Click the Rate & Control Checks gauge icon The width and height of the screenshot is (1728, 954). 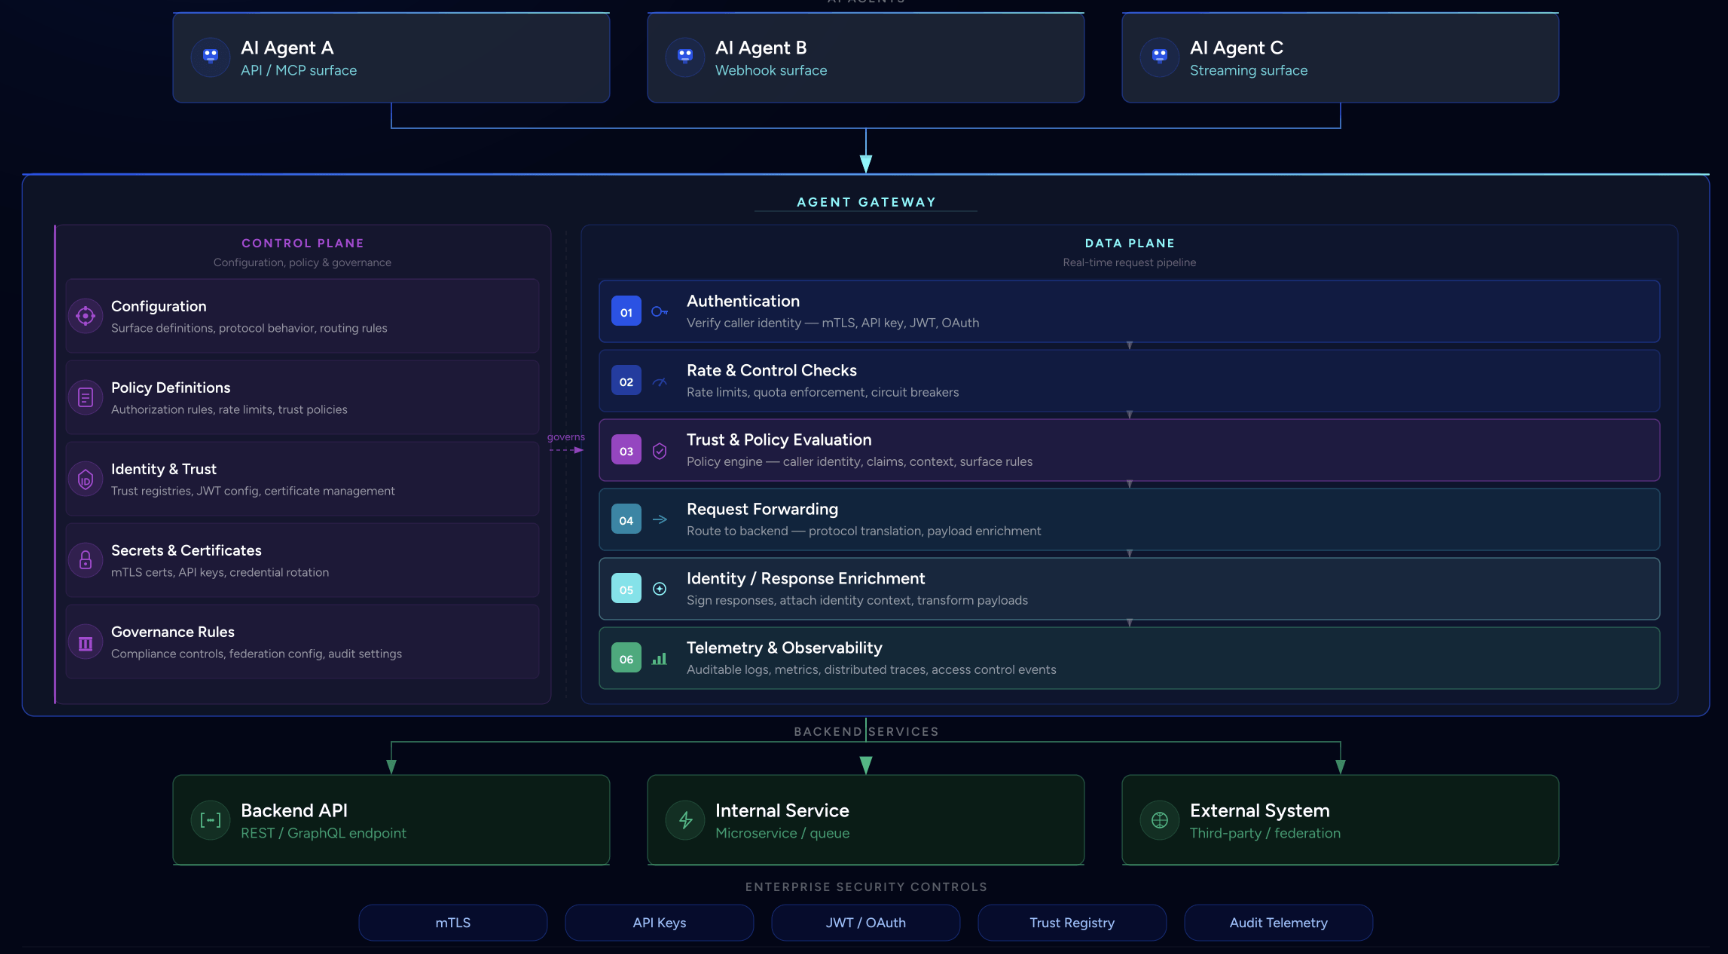pyautogui.click(x=659, y=381)
